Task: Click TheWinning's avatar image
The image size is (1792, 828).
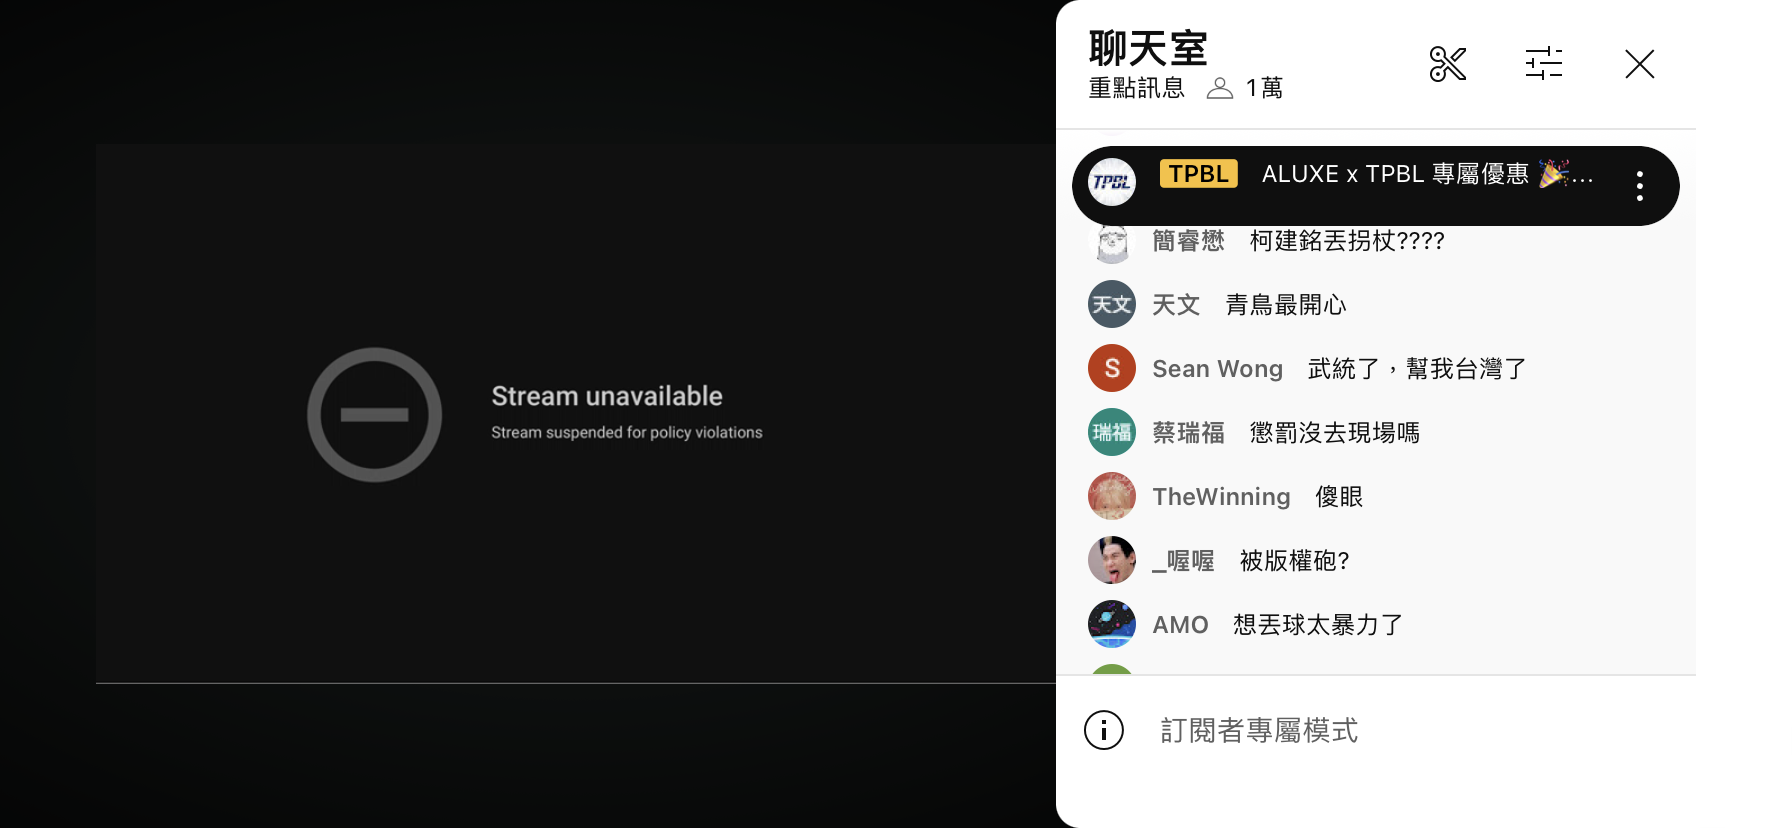Action: coord(1112,497)
